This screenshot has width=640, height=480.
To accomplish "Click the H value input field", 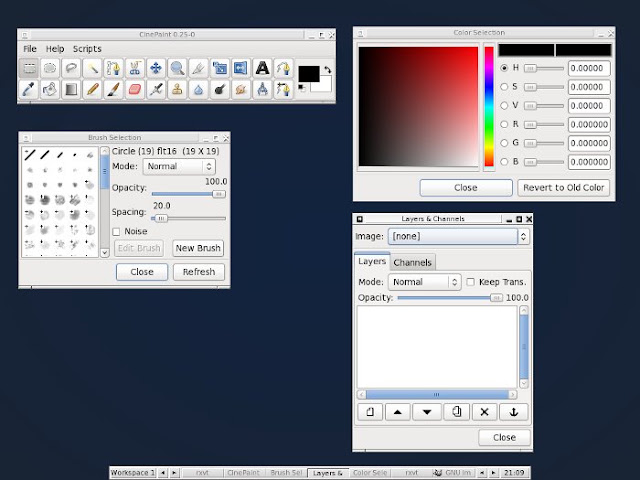I will tap(589, 68).
